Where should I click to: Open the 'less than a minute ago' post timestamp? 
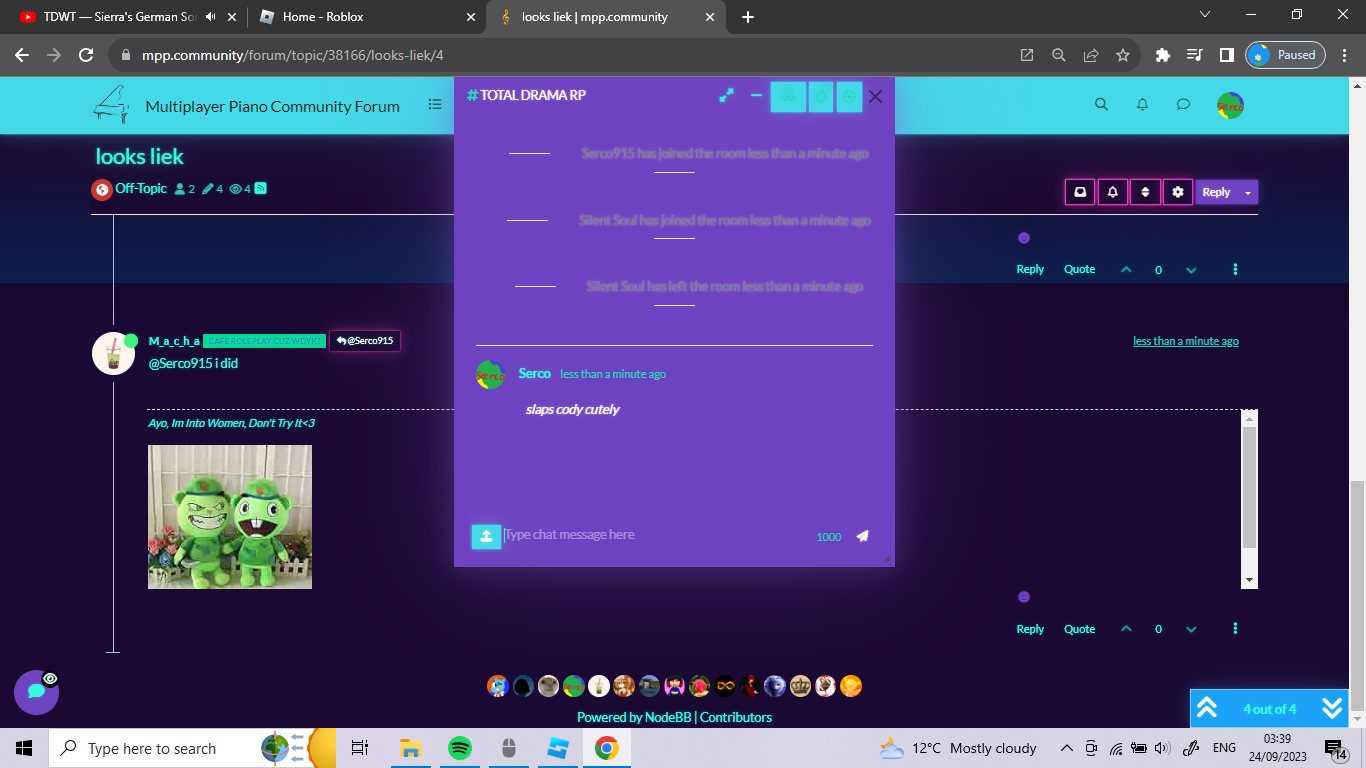coord(1185,341)
